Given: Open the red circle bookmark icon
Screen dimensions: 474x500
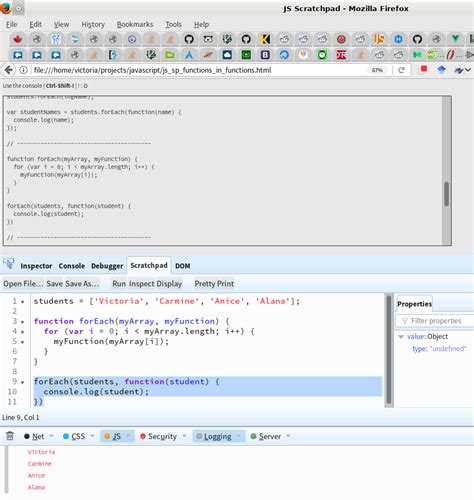Looking at the screenshot, I should pyautogui.click(x=341, y=39).
